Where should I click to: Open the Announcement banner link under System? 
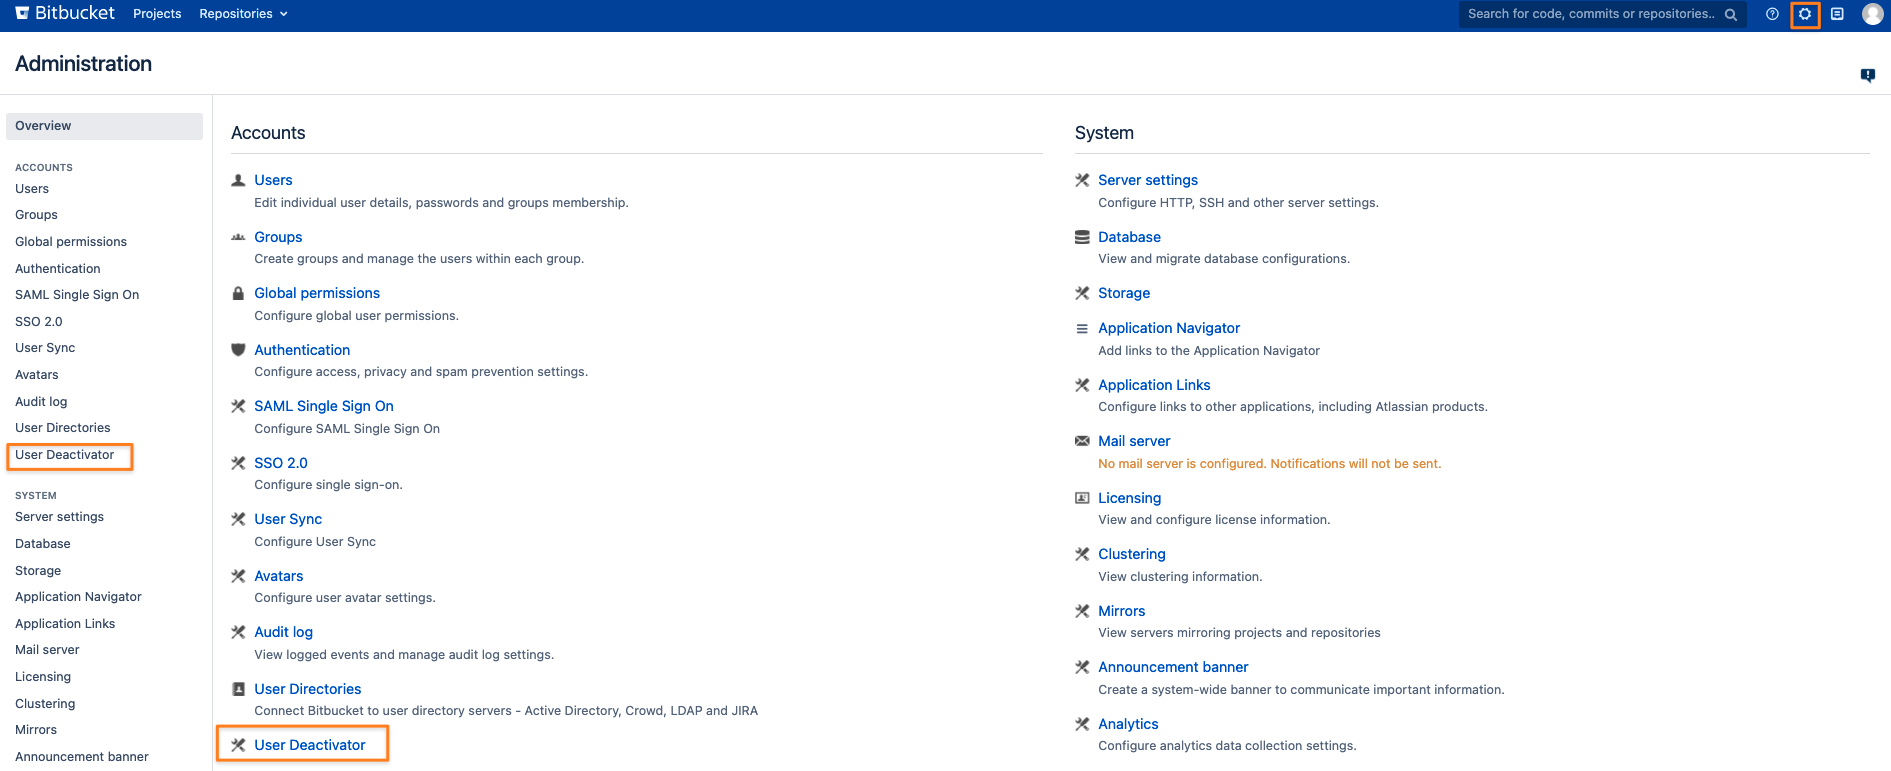coord(1173,667)
